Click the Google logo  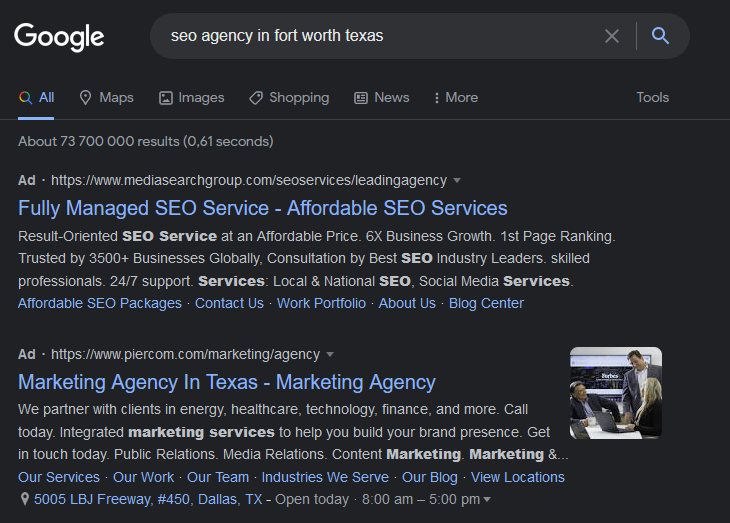pos(59,37)
